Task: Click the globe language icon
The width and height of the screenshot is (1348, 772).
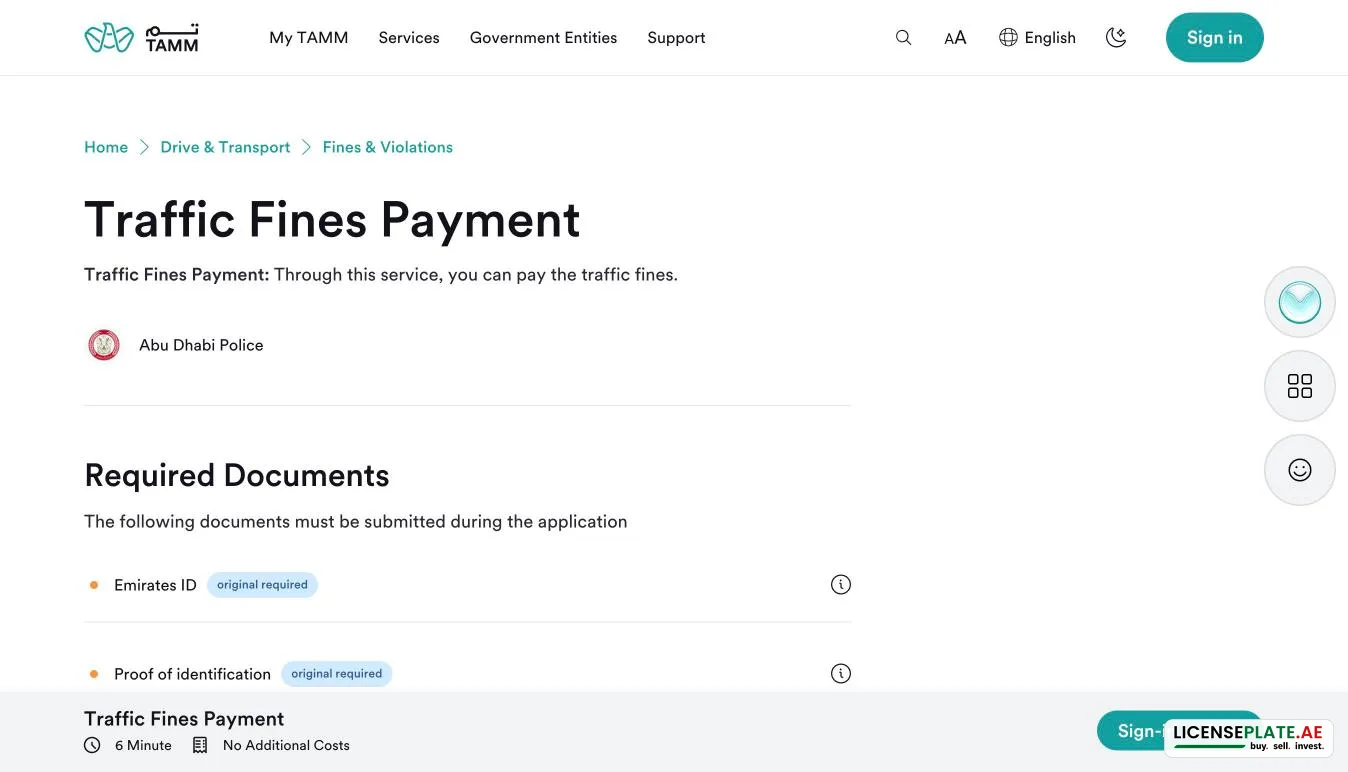Action: [x=1008, y=38]
